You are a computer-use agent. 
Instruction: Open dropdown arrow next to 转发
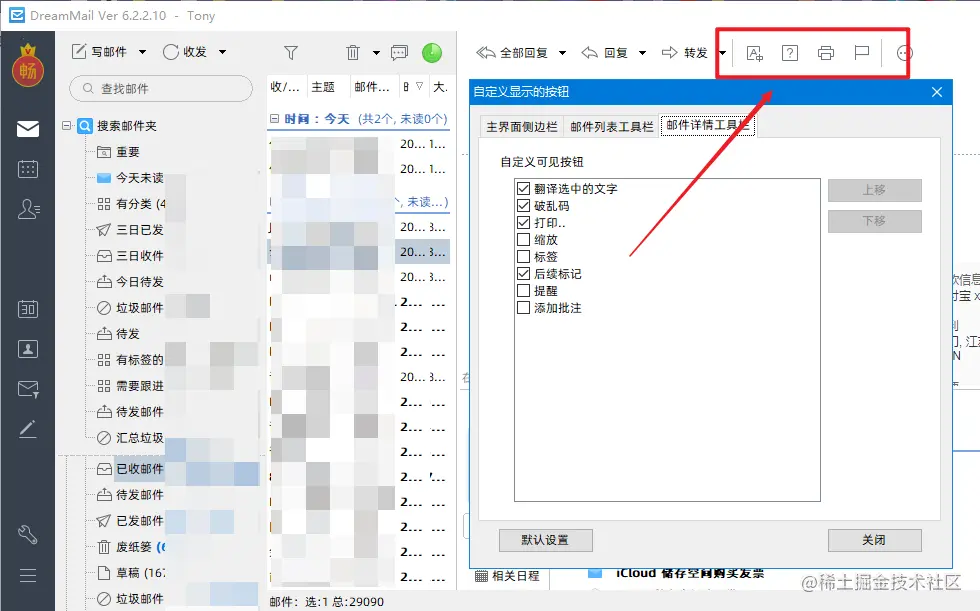tap(722, 53)
